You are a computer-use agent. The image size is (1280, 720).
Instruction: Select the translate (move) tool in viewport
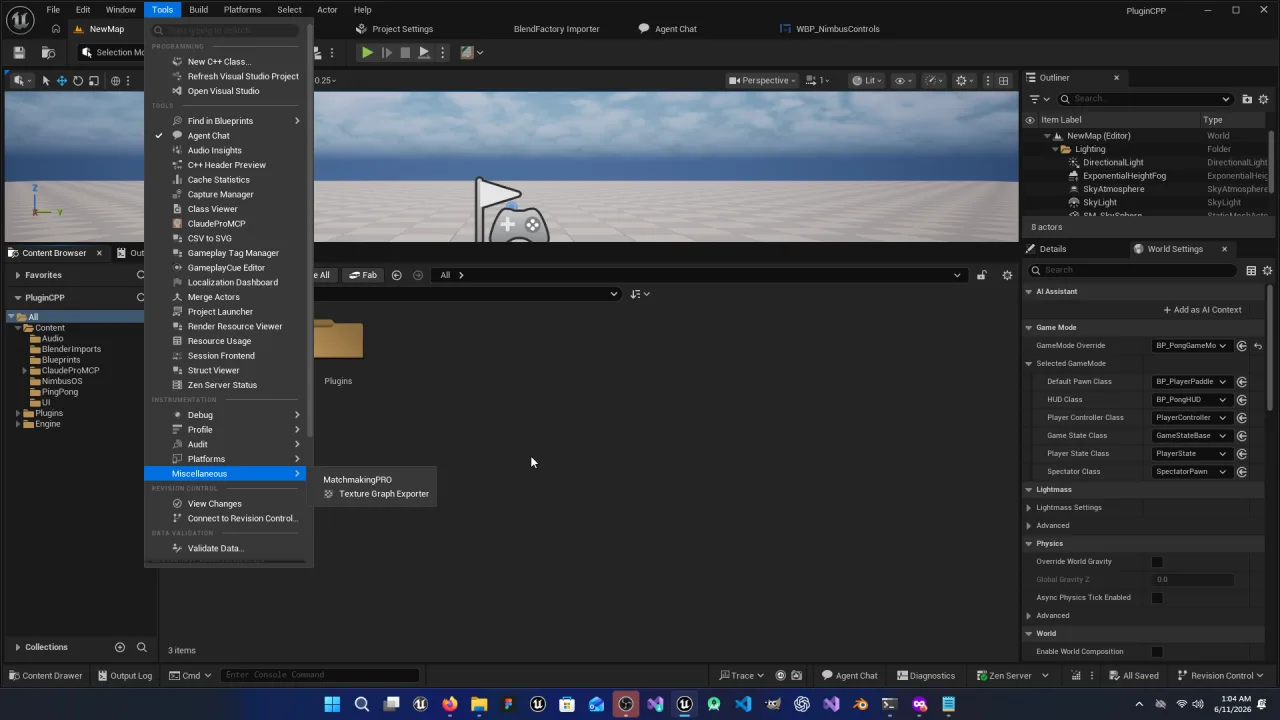[x=61, y=81]
